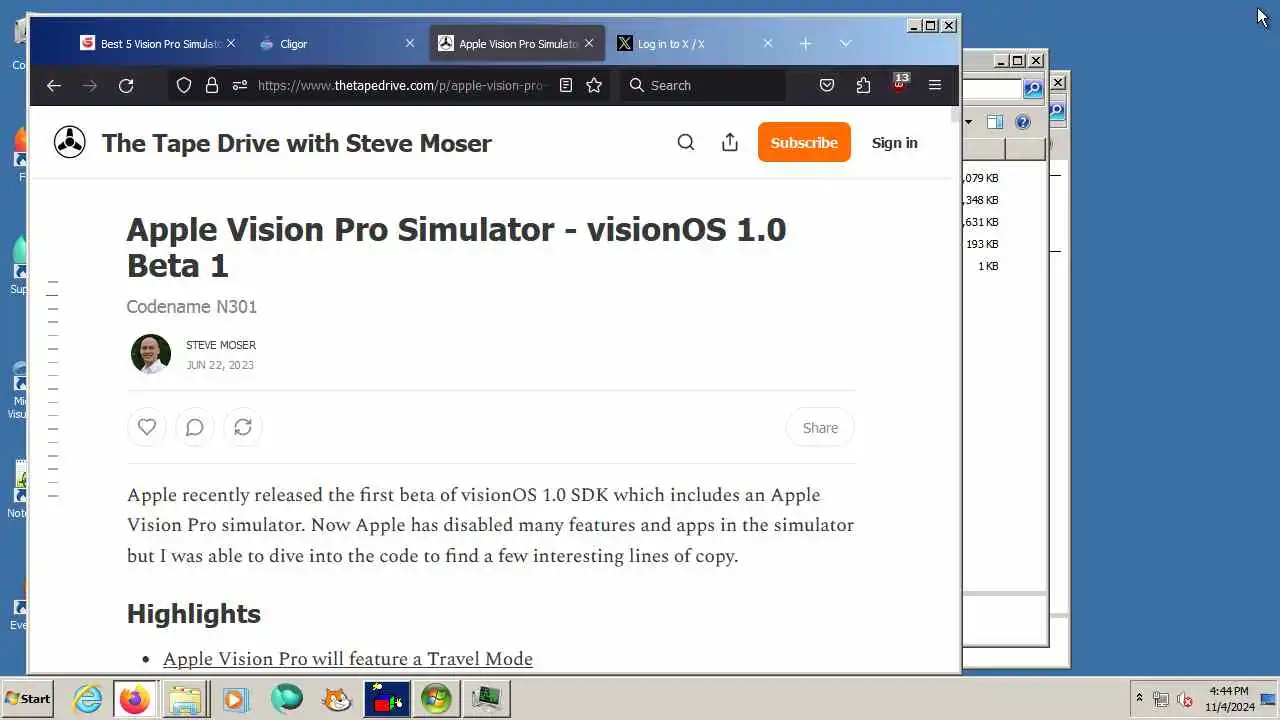Open site permissions icon in address bar
The height and width of the screenshot is (720, 1280).
(x=239, y=86)
